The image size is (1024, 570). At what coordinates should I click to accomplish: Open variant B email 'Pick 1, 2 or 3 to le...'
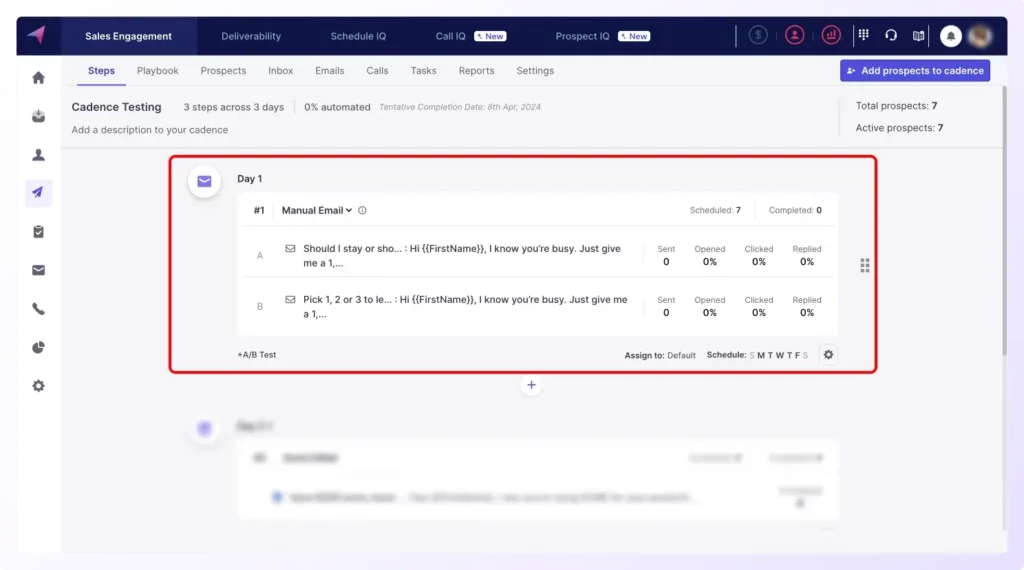(x=465, y=306)
